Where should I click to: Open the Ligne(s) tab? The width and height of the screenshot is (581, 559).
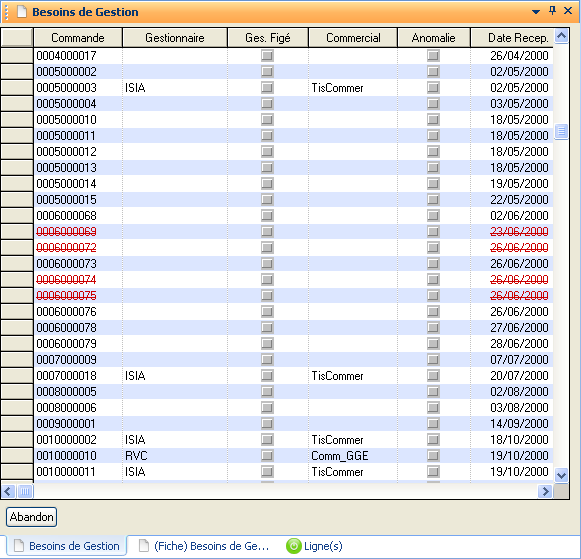tap(314, 546)
